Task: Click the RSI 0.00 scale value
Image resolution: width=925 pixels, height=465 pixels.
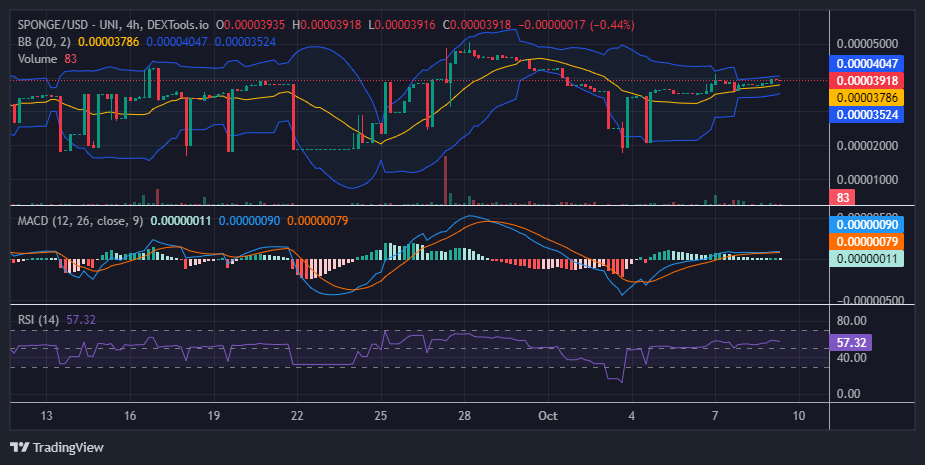Action: pos(848,394)
